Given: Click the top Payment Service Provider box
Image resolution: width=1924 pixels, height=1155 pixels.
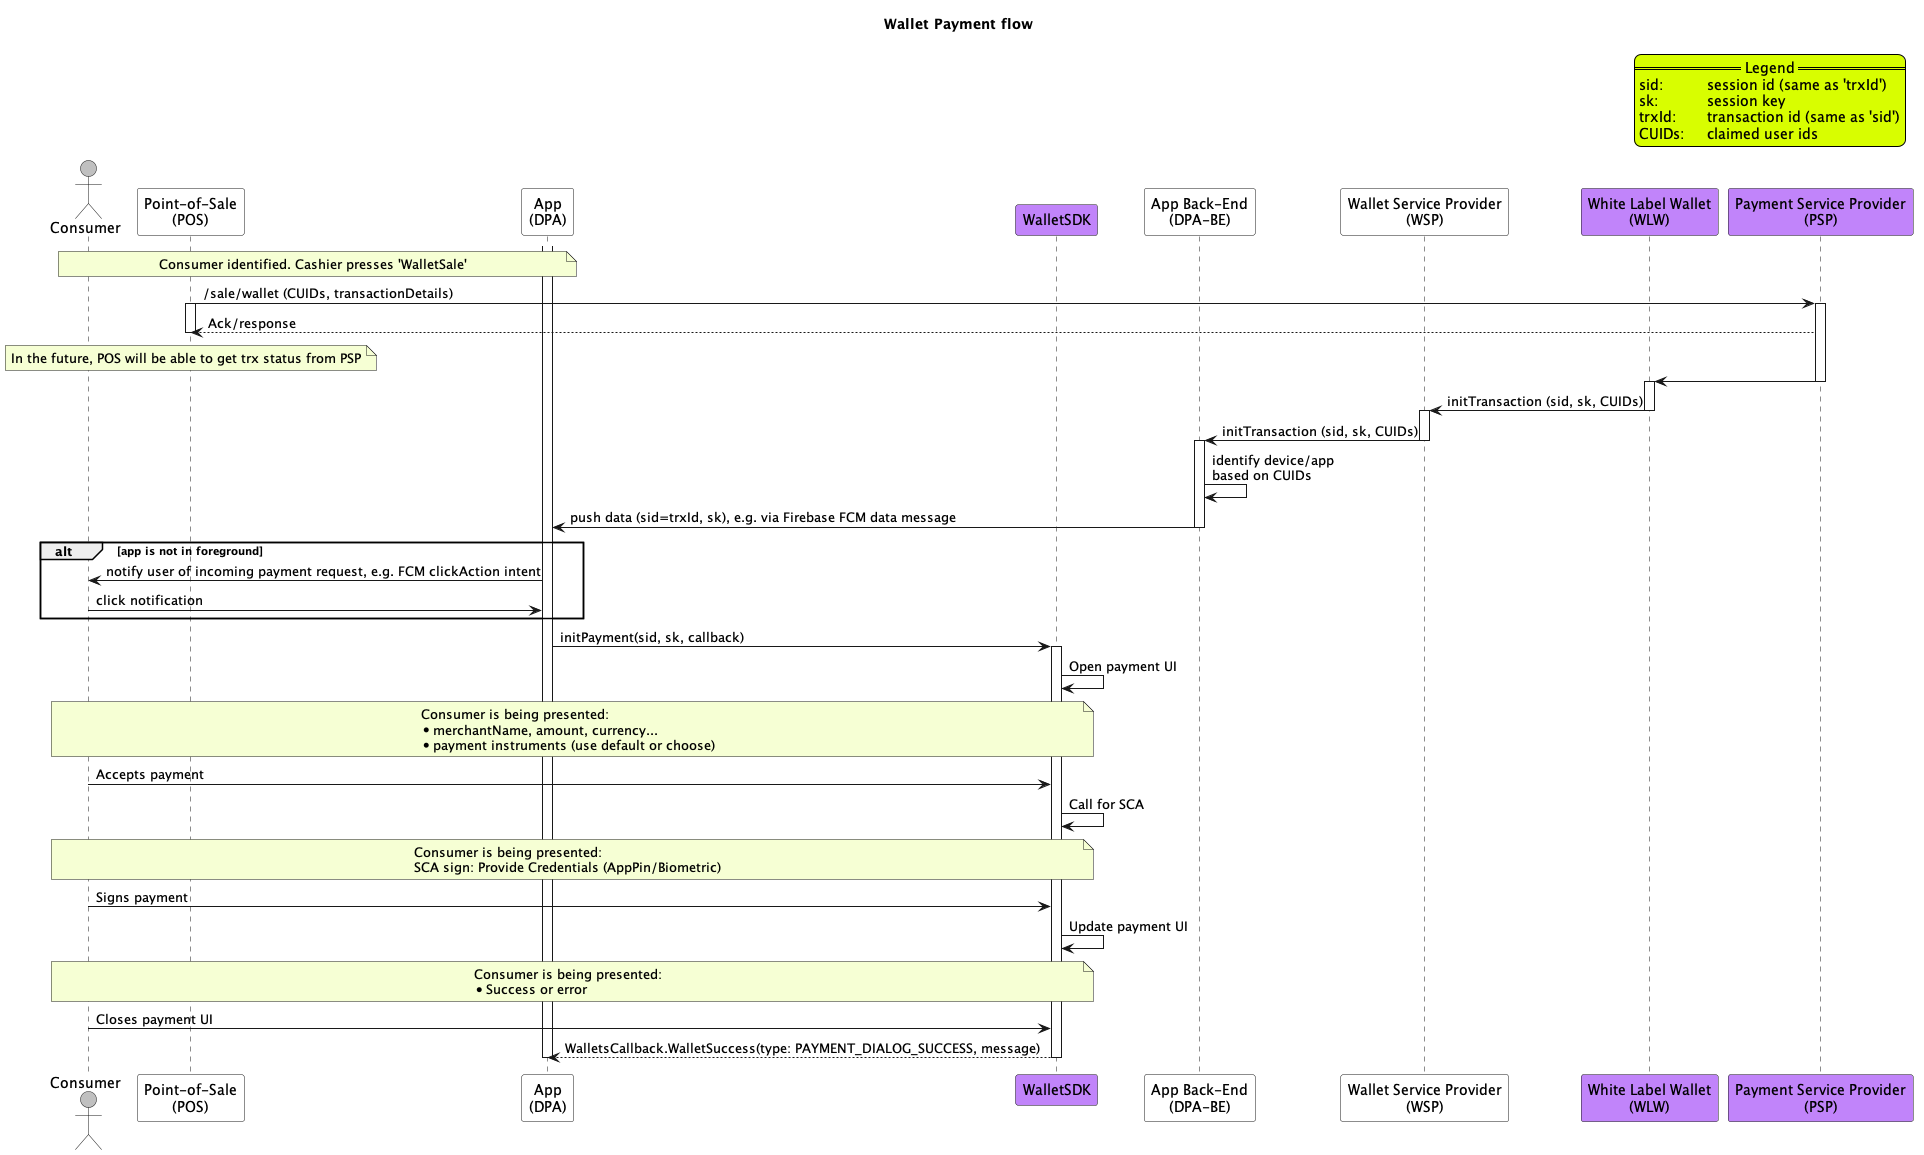Looking at the screenshot, I should (x=1820, y=212).
